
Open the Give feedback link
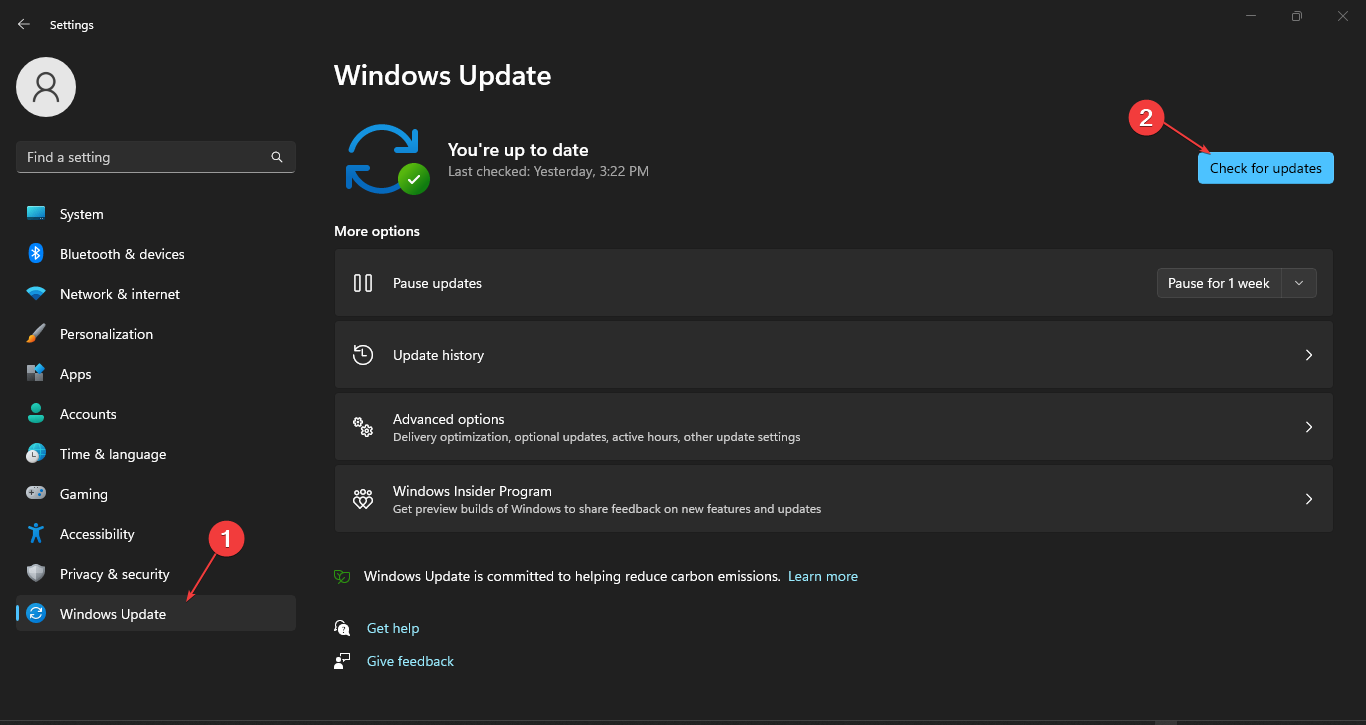coord(410,661)
